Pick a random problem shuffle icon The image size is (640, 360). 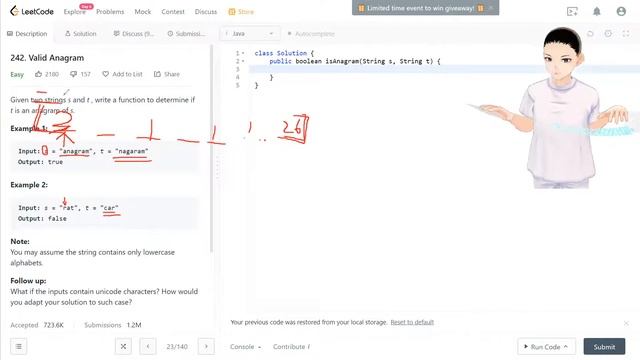(123, 347)
